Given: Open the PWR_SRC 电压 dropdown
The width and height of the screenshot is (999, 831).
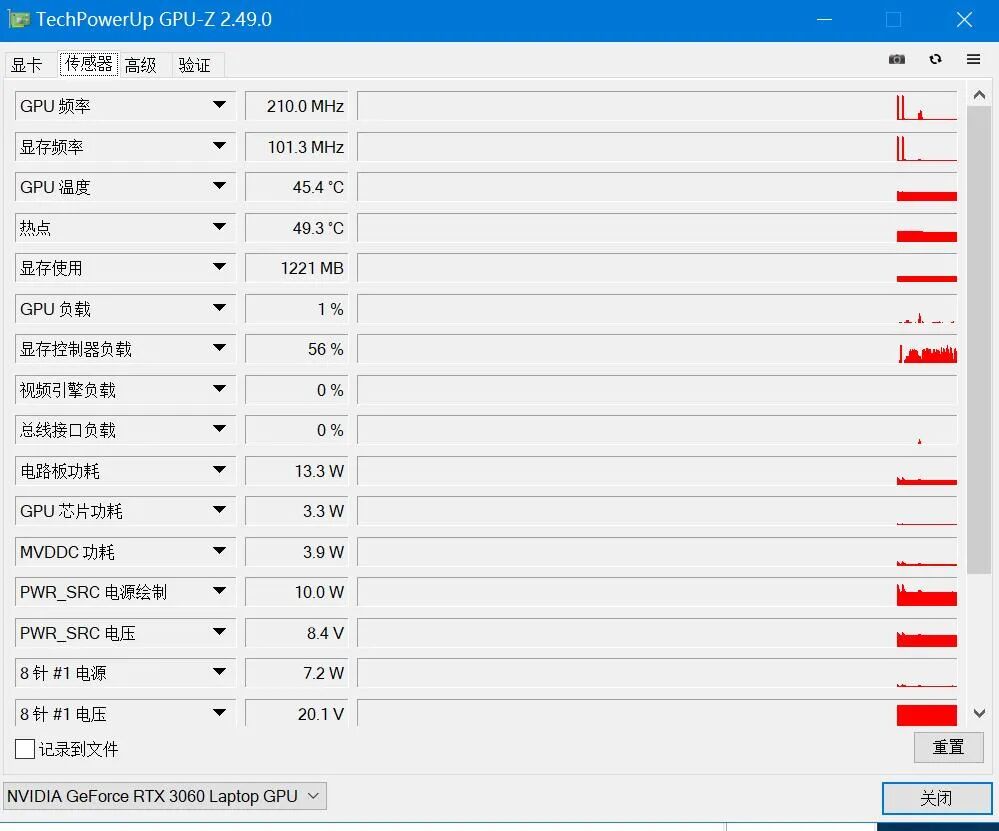Looking at the screenshot, I should coord(219,632).
